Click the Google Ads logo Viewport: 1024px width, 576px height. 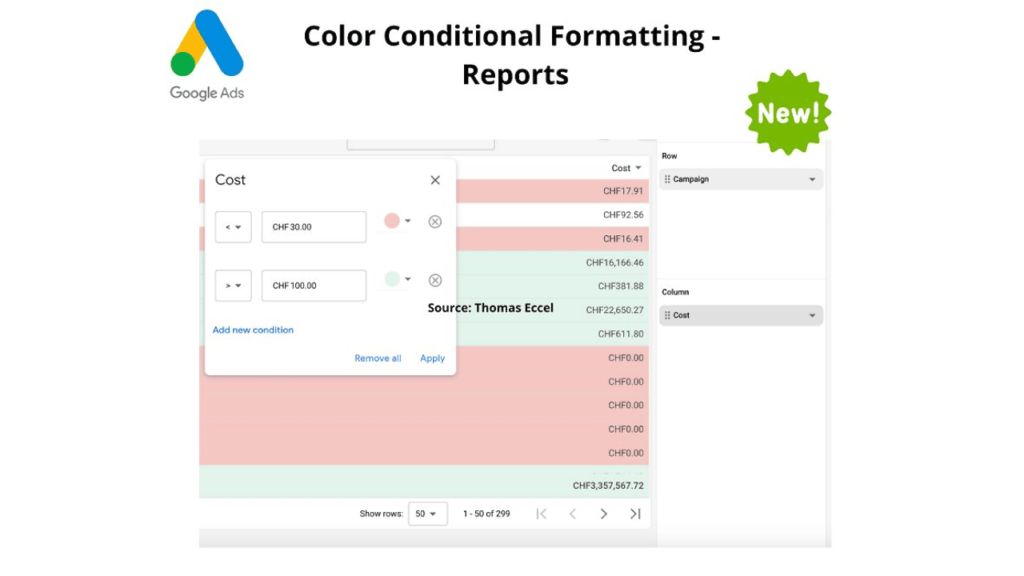pyautogui.click(x=207, y=55)
